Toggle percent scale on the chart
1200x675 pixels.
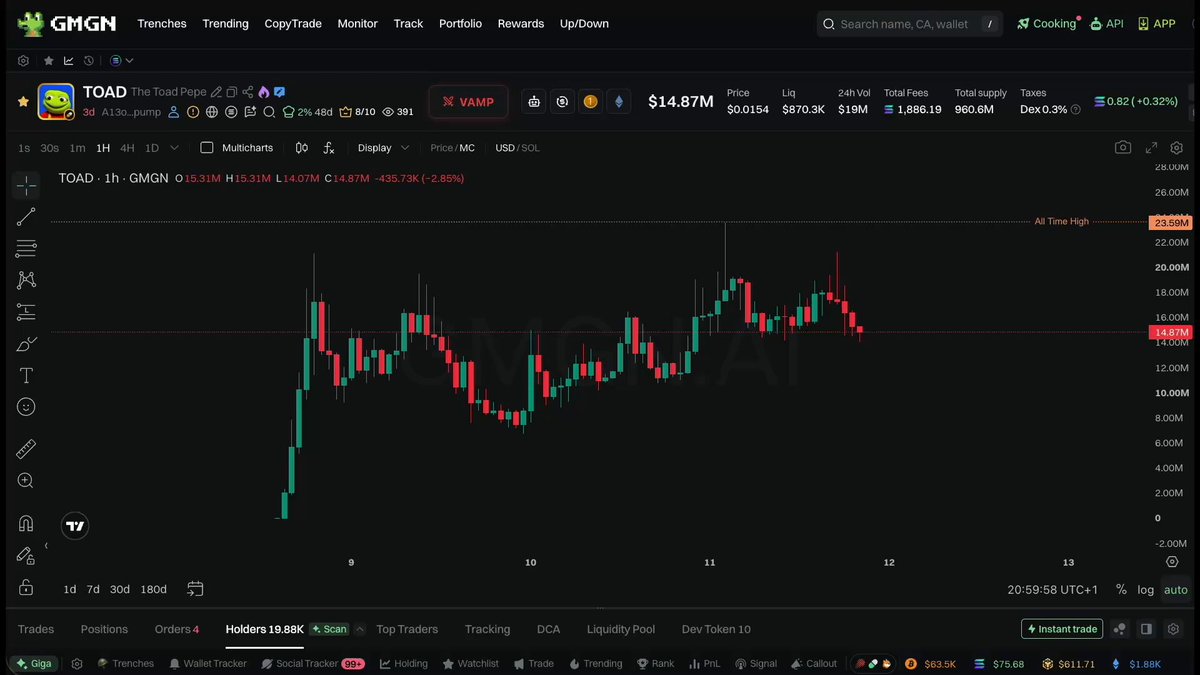coord(1121,590)
